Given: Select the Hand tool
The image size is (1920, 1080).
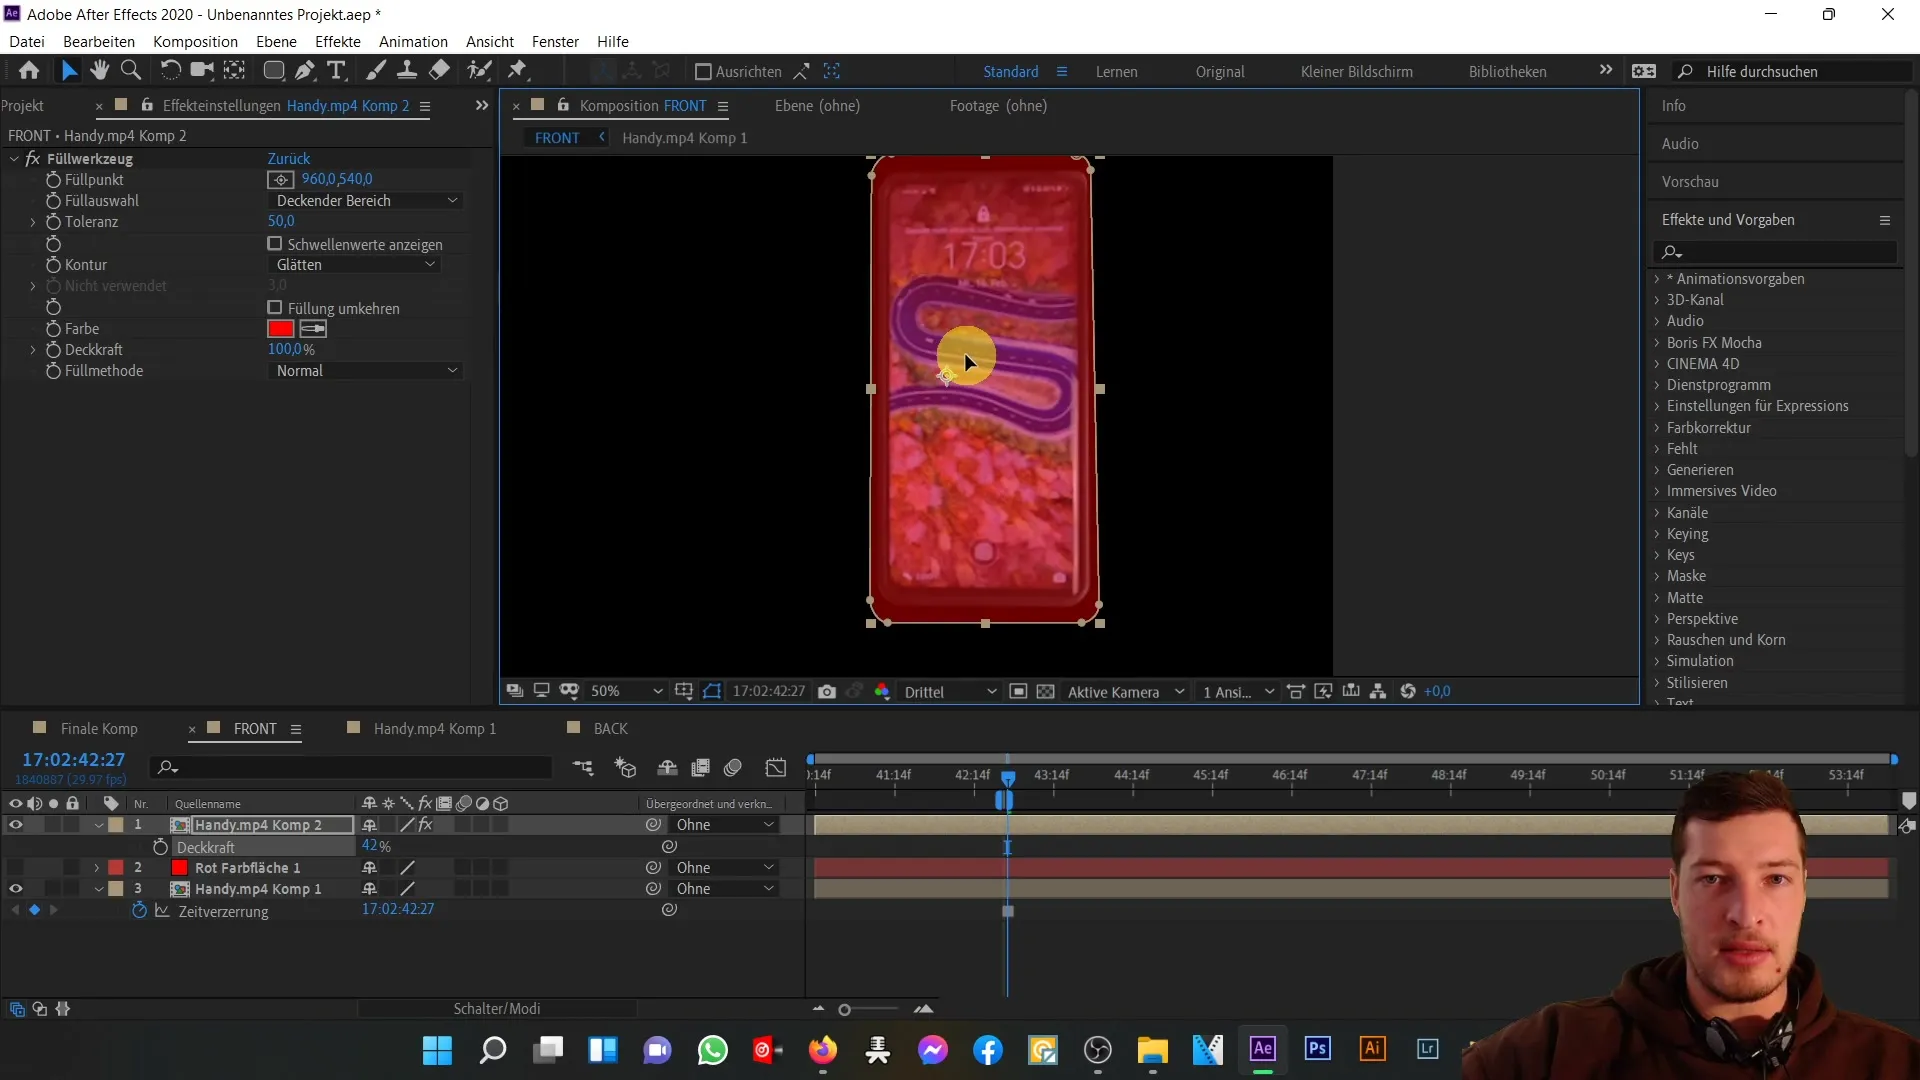Looking at the screenshot, I should pos(99,70).
